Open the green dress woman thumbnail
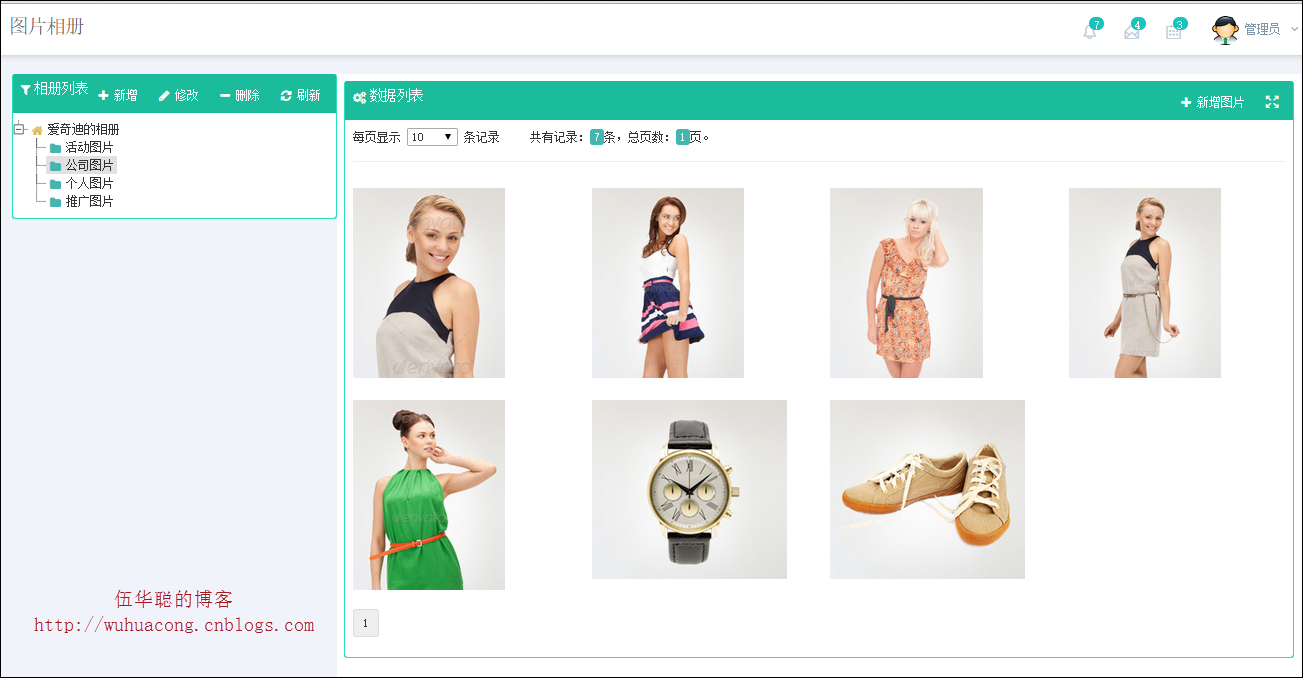 click(x=429, y=495)
